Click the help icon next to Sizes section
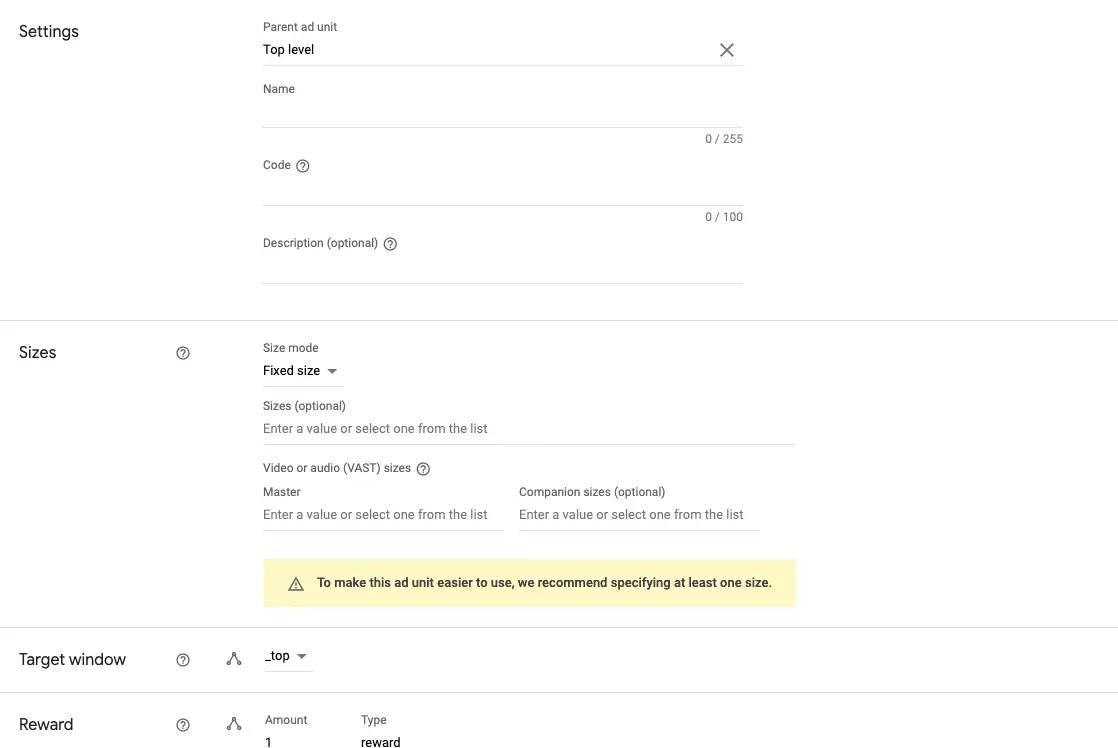The image size is (1118, 748). [182, 352]
